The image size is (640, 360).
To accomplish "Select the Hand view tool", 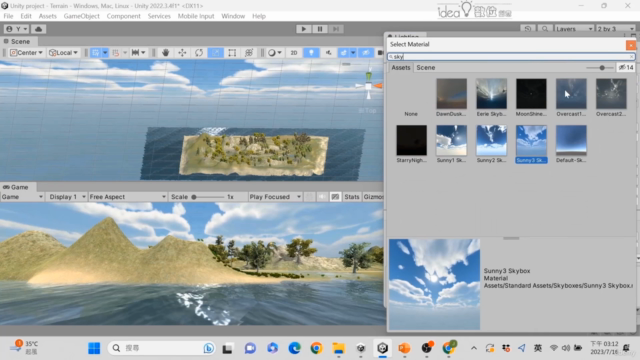I will (165, 53).
